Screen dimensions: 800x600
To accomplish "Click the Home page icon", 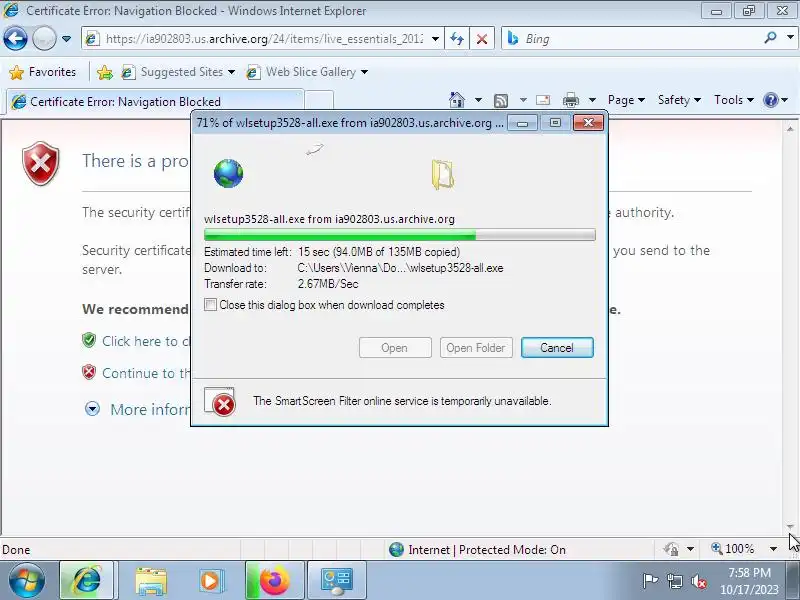I will click(457, 100).
